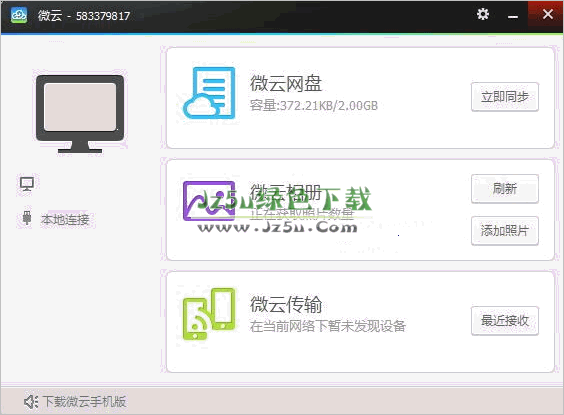Open the 下载微云手机版 link
The image size is (564, 415).
click(84, 401)
